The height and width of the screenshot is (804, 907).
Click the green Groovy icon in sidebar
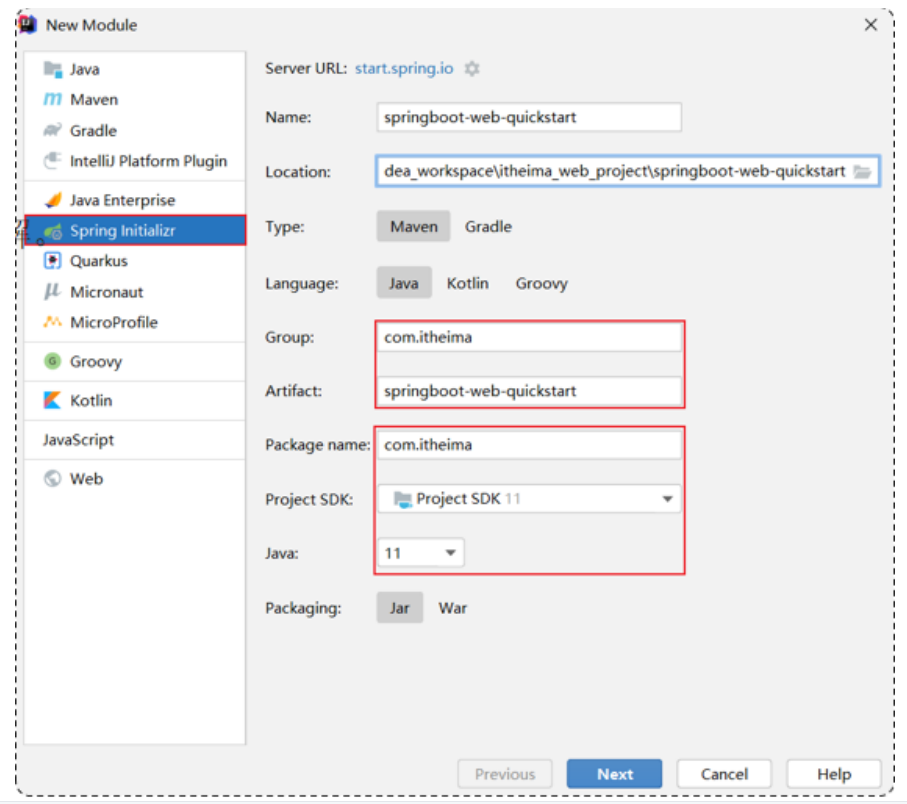53,362
